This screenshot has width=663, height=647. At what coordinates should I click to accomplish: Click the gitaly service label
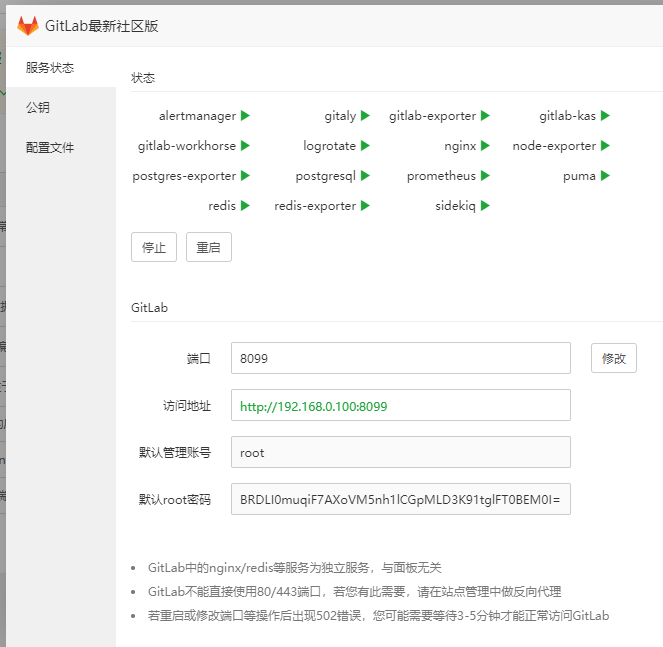pyautogui.click(x=340, y=116)
